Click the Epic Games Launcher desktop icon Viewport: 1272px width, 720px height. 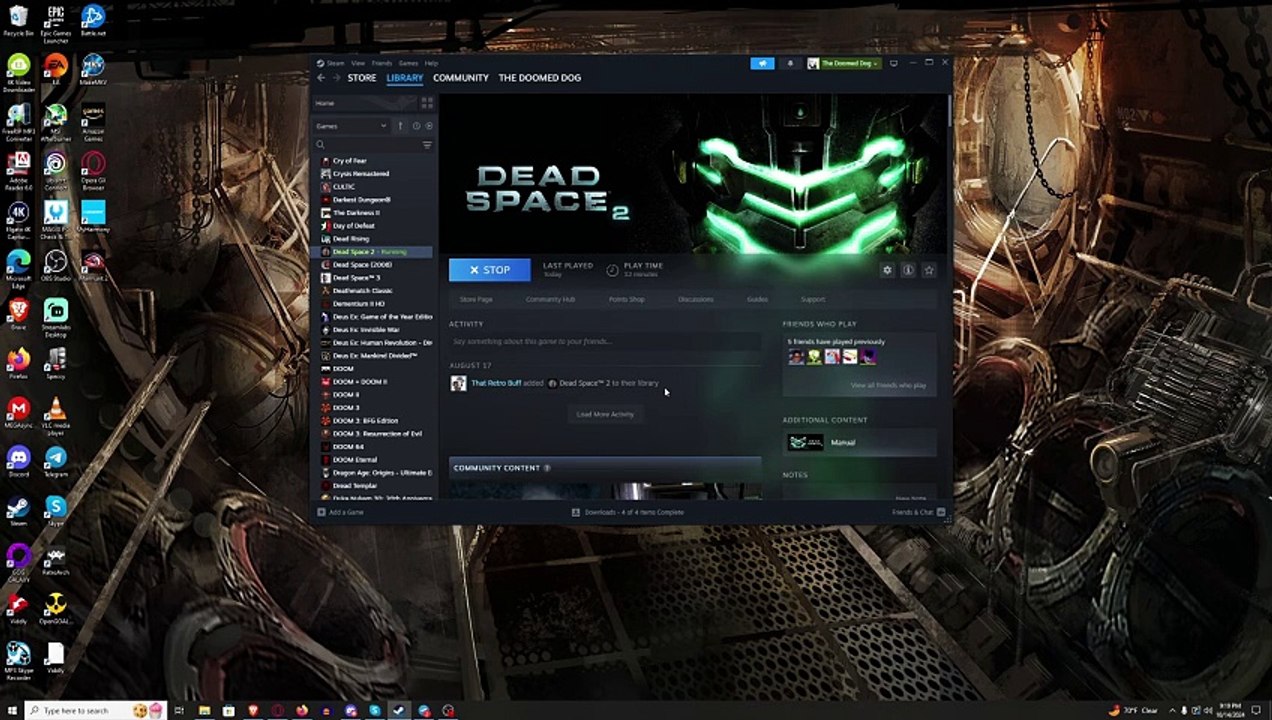pos(55,25)
